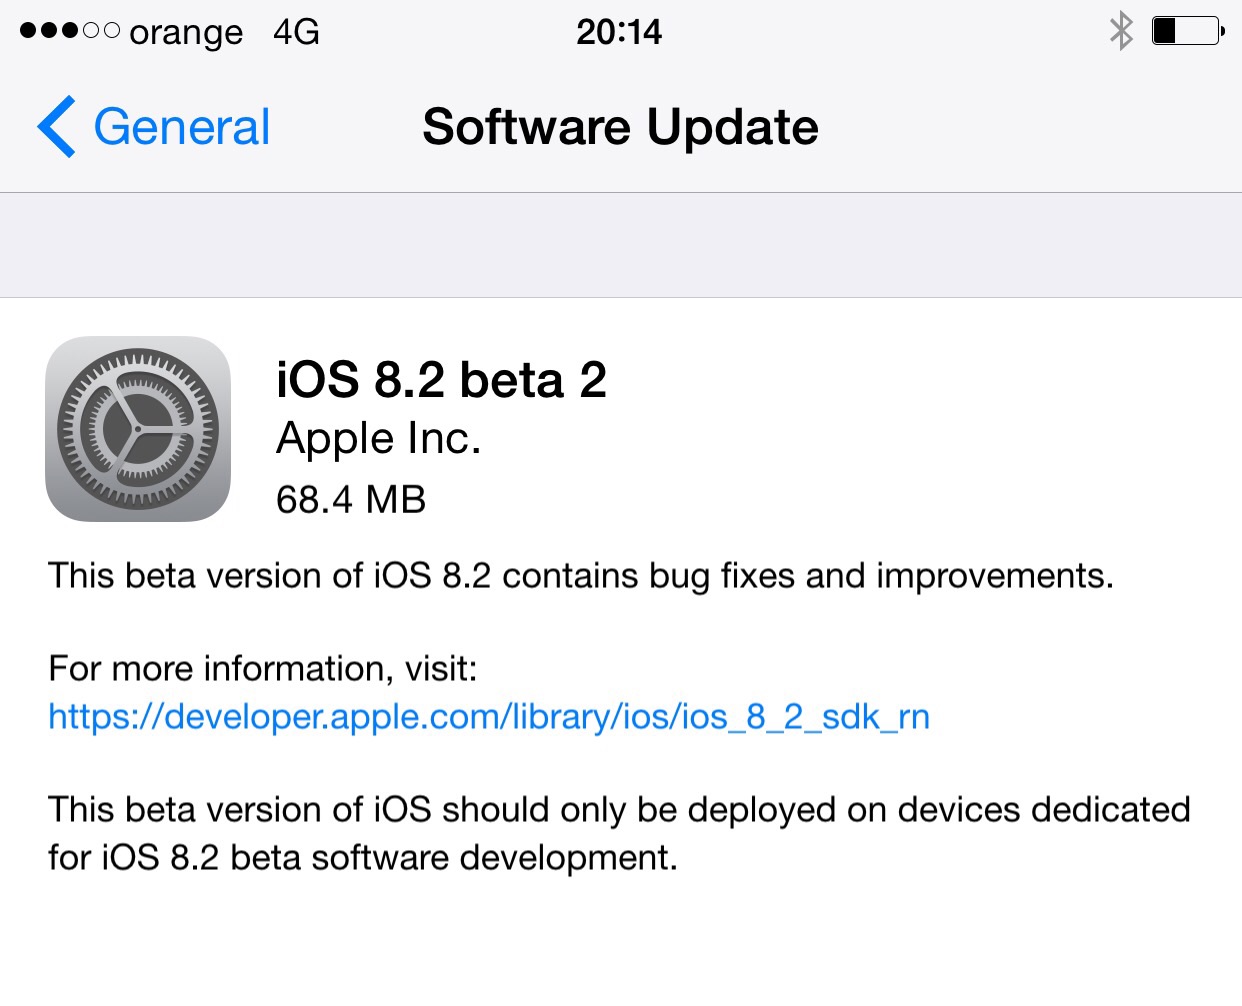Viewport: 1242px width, 1006px height.
Task: Tap the Bluetooth status icon
Action: 1121,31
